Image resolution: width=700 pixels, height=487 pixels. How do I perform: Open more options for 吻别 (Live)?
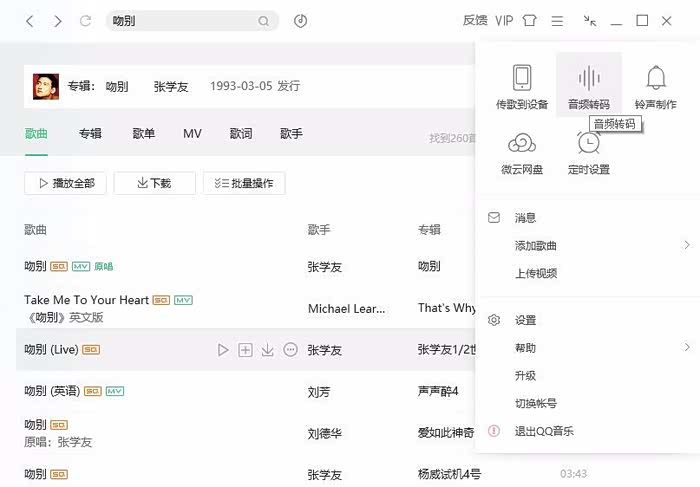coord(291,350)
